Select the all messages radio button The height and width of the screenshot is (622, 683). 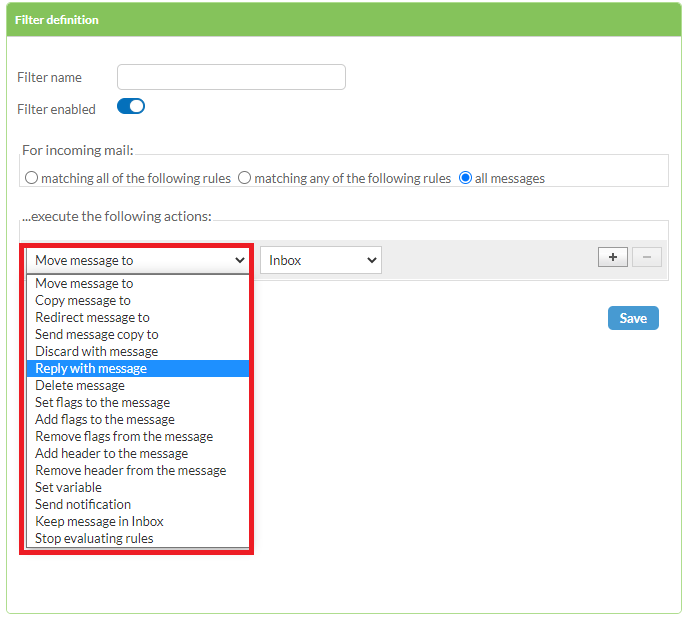465,178
